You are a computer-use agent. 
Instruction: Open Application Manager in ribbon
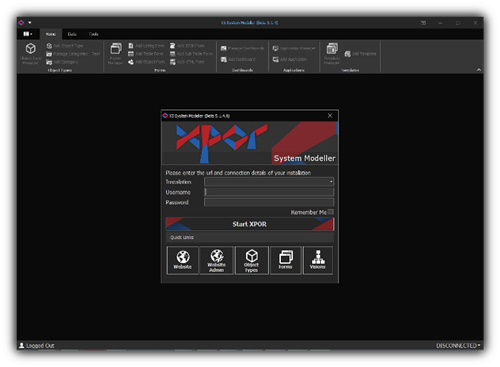click(x=294, y=48)
